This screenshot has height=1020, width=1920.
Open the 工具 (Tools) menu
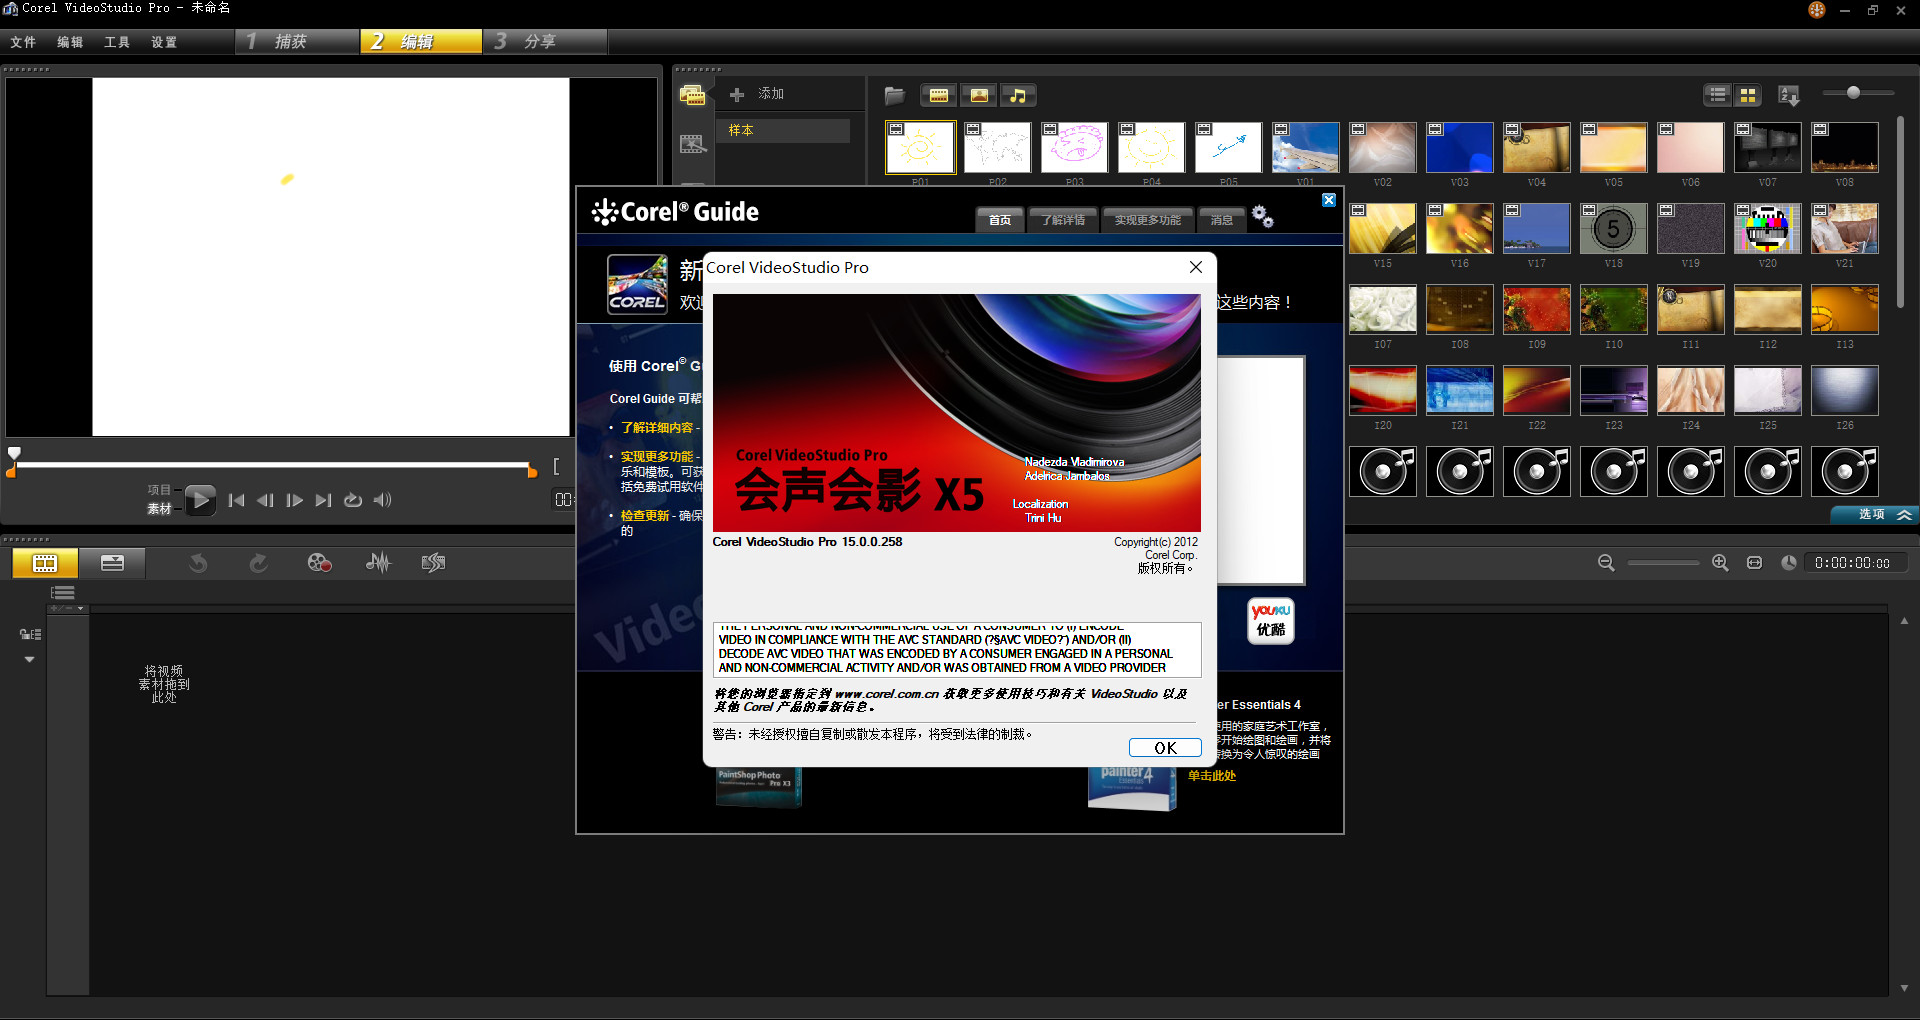click(x=117, y=42)
